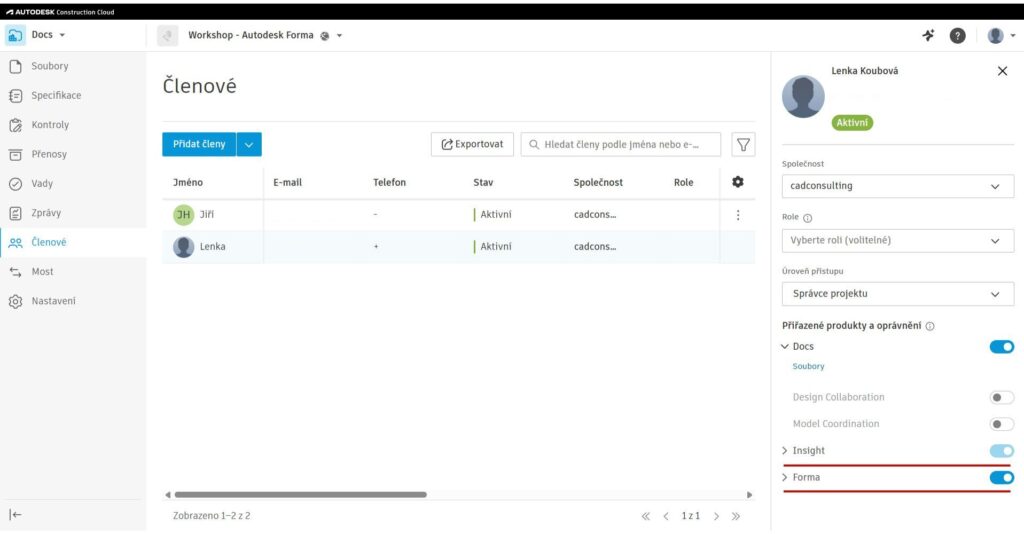Click the Přidat členy button
The width and height of the screenshot is (1024, 534).
199,145
